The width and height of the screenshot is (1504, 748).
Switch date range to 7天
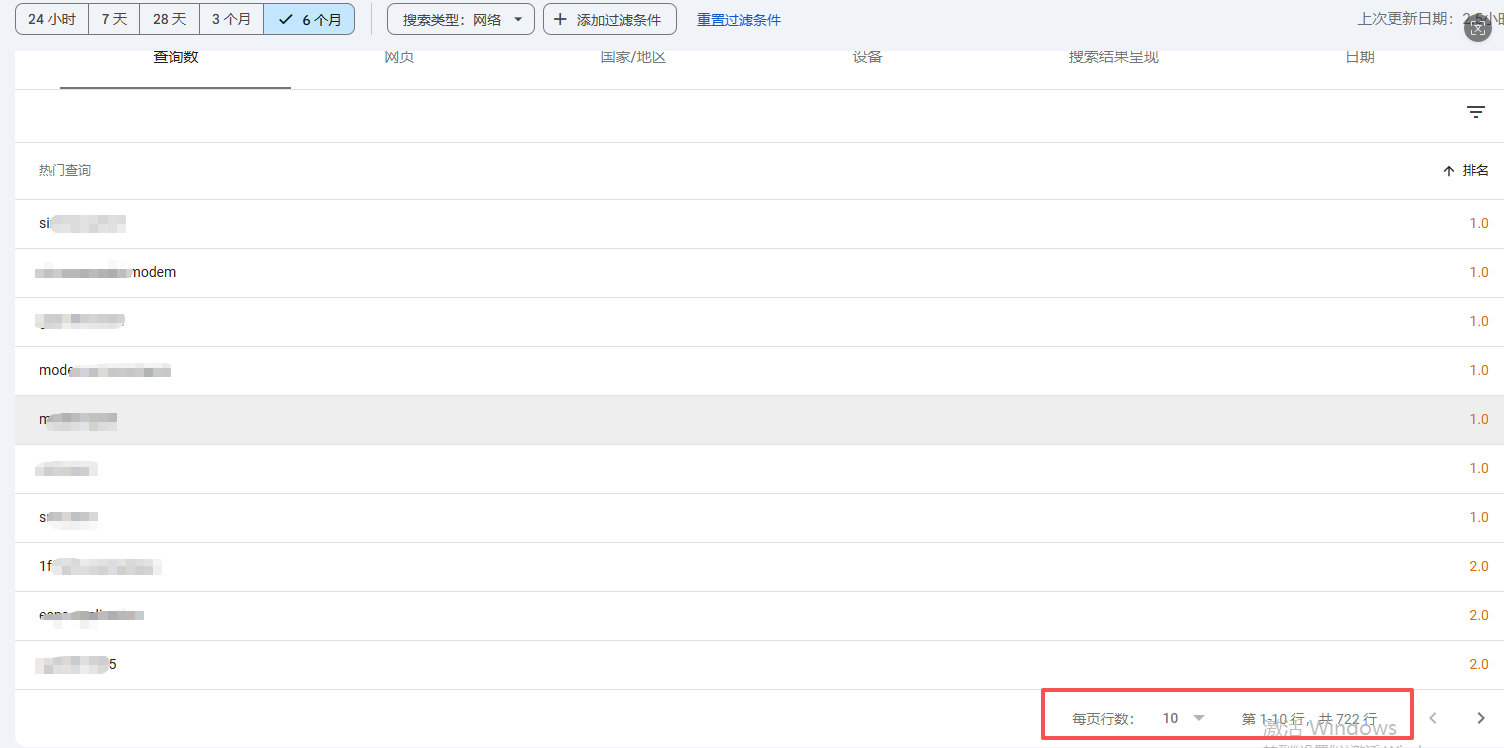tap(114, 20)
